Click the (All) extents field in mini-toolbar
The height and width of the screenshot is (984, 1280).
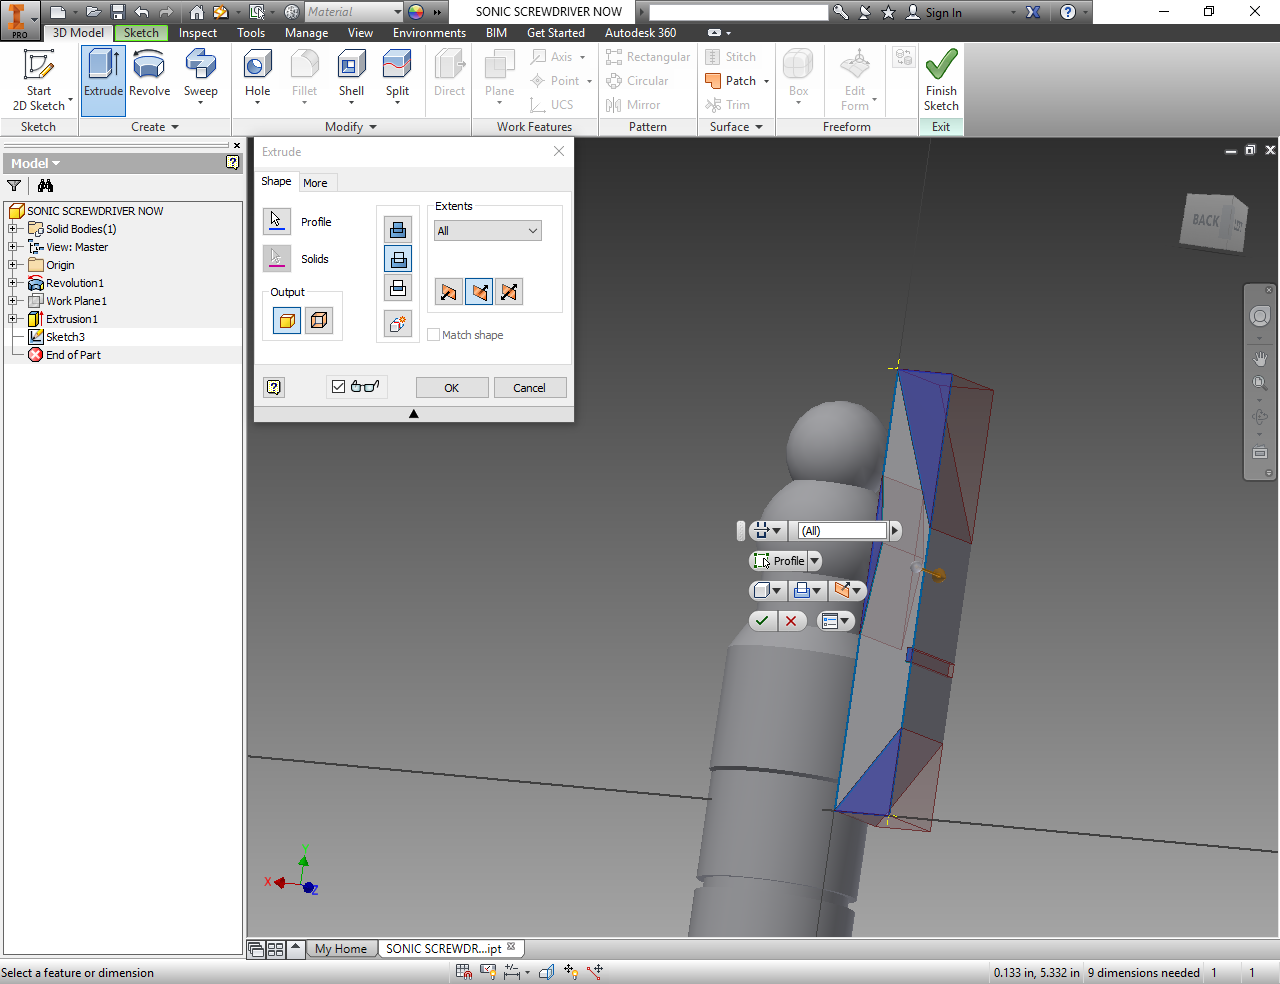tap(842, 531)
